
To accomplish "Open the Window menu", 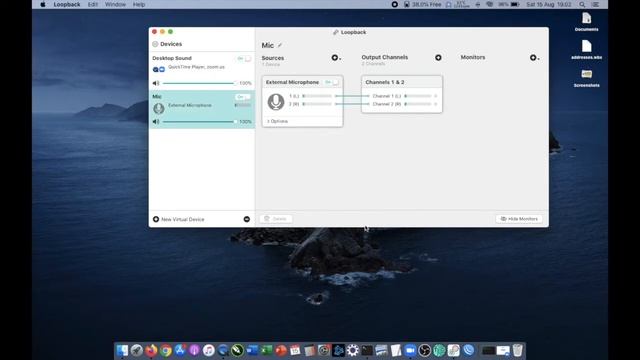I will pyautogui.click(x=115, y=4).
